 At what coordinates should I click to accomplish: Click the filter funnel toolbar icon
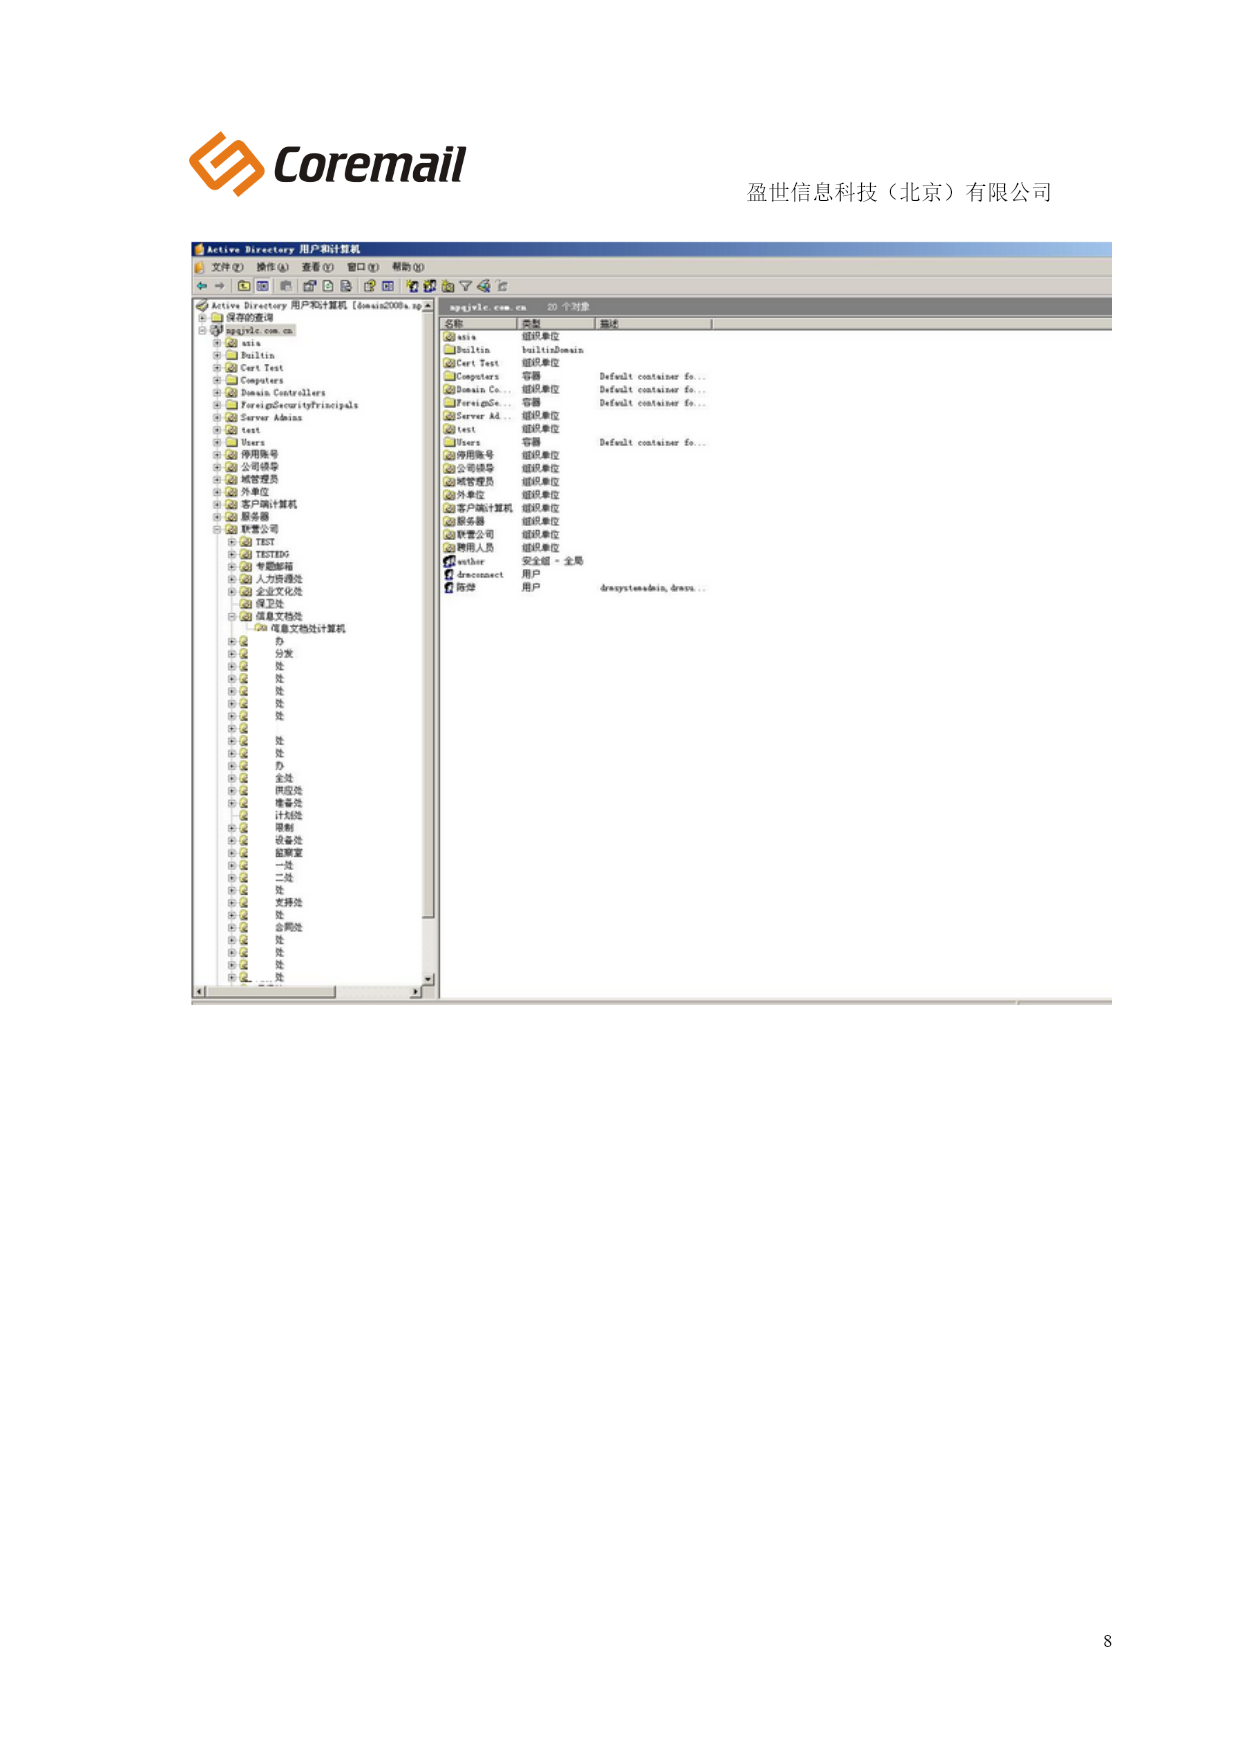[x=465, y=286]
